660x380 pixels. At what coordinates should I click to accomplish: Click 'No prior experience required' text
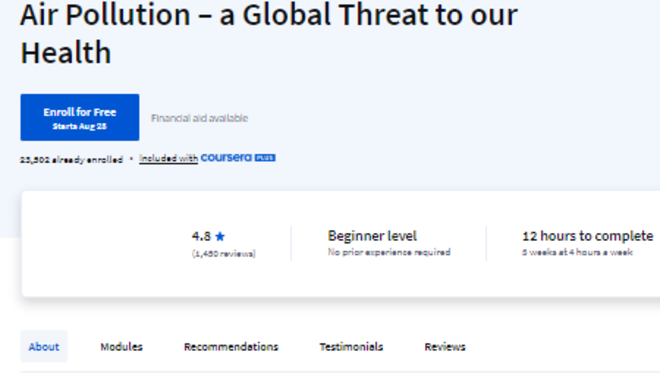pyautogui.click(x=389, y=252)
